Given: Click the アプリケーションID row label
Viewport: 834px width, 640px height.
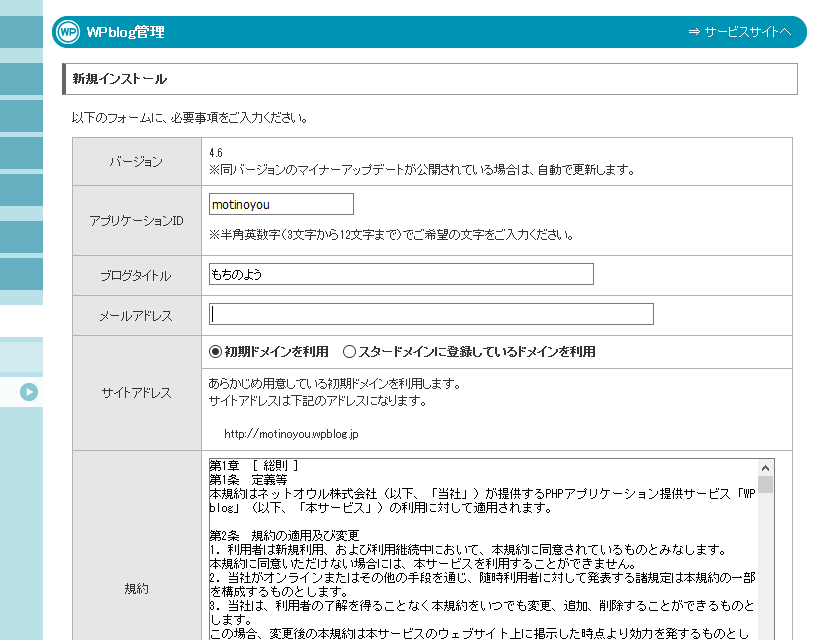Looking at the screenshot, I should 136,221.
